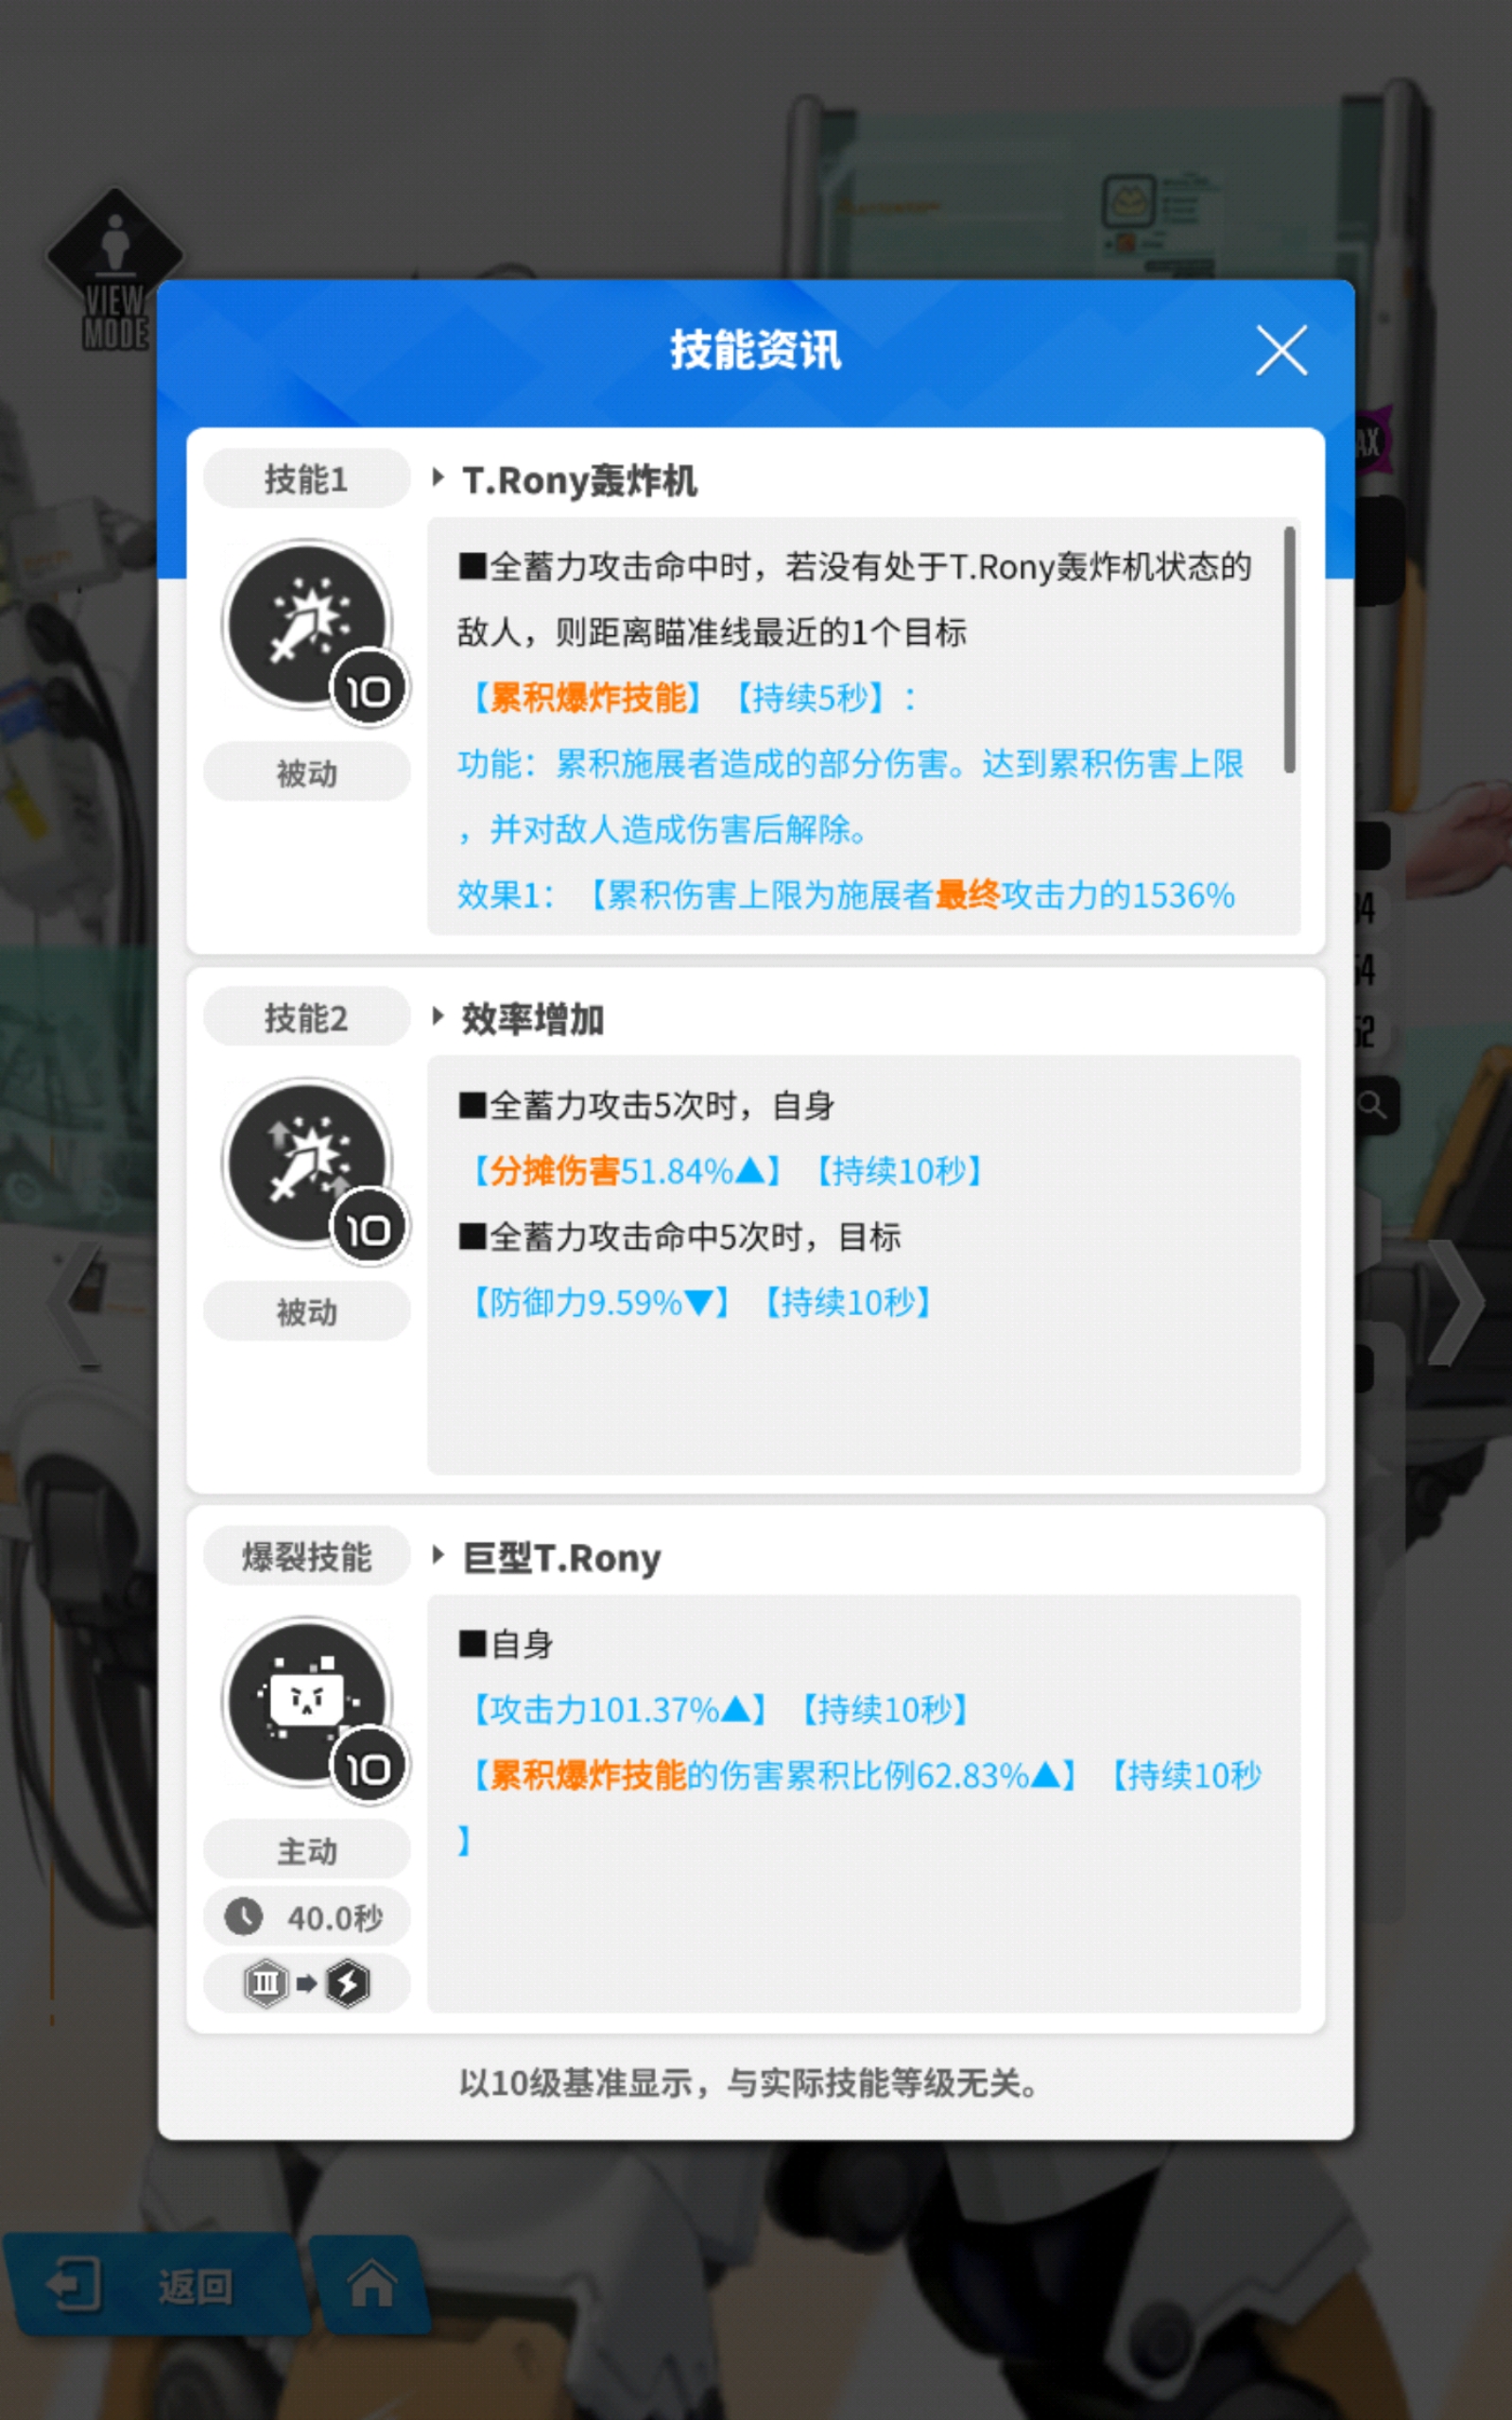The image size is (1512, 2420).
Task: Expand triangle beside 效率增加 title
Action: point(438,1017)
